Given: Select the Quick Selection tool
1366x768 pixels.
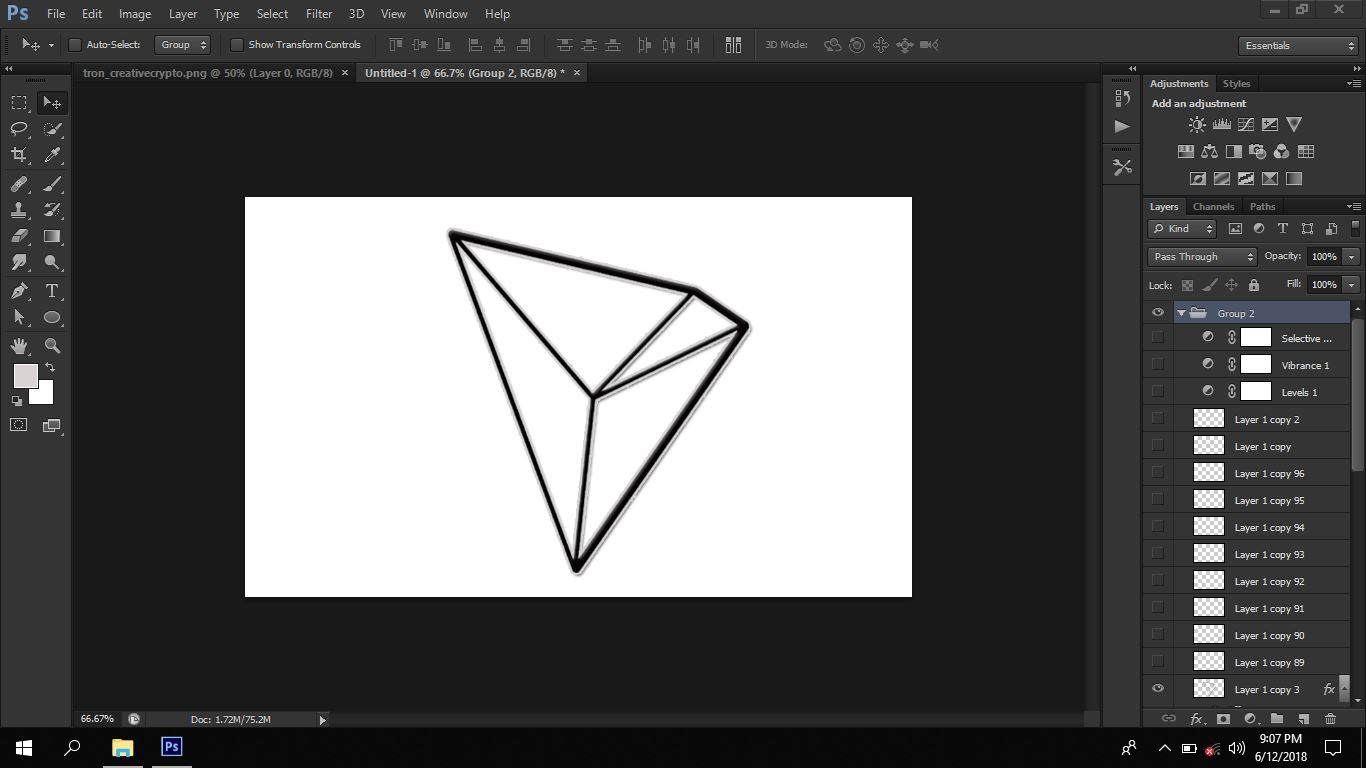Looking at the screenshot, I should pos(52,129).
